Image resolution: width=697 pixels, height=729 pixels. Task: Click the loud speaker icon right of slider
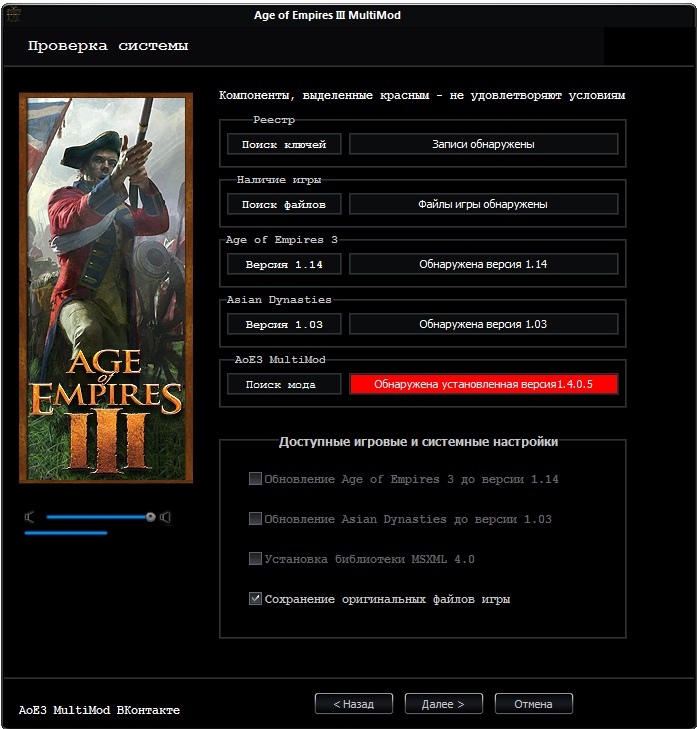166,517
